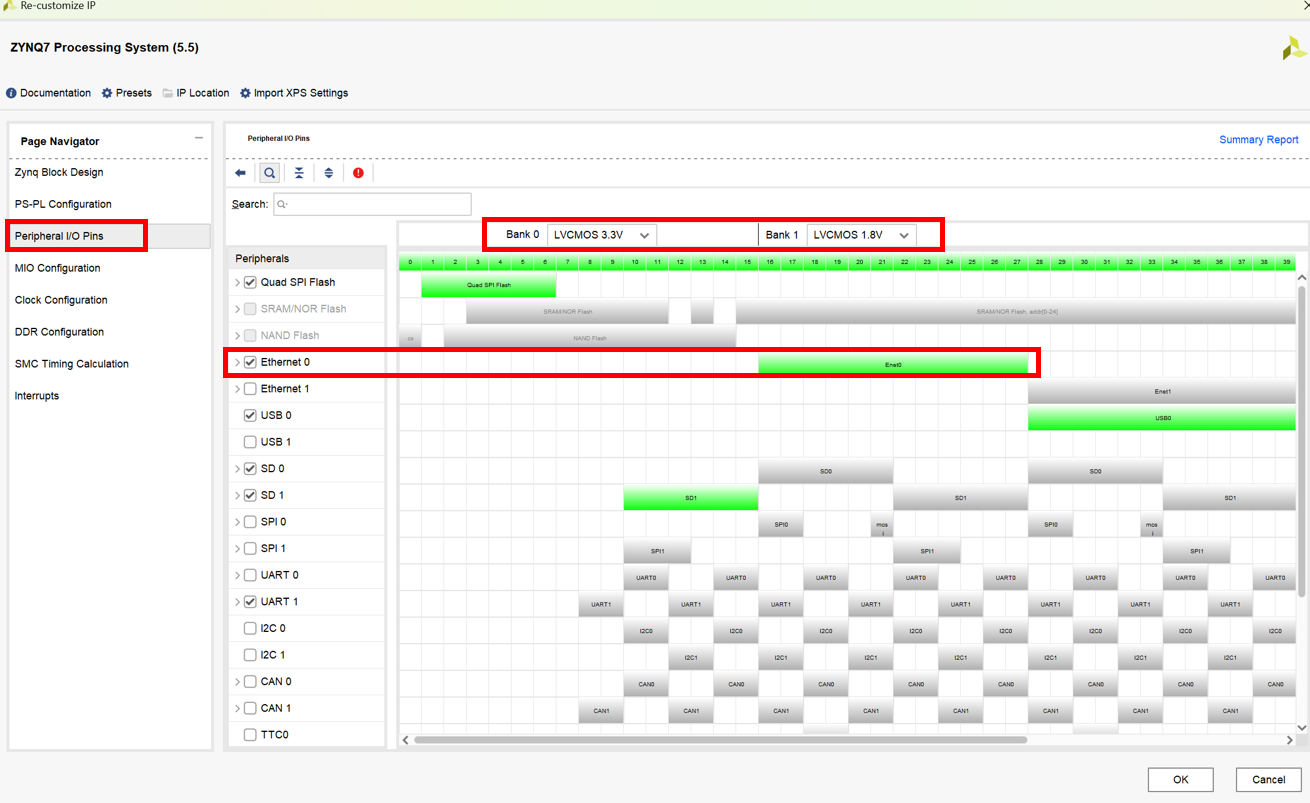The width and height of the screenshot is (1310, 803).
Task: Click the OK button
Action: (1180, 779)
